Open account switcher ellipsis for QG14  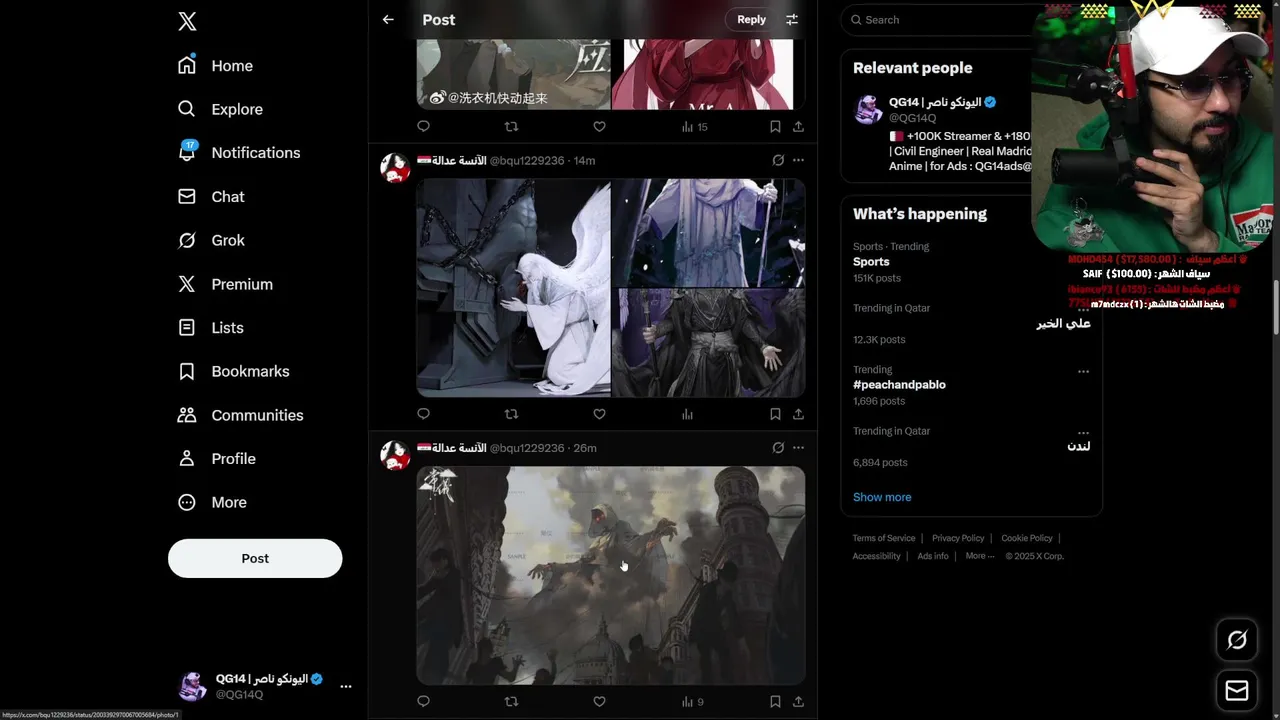(x=346, y=686)
